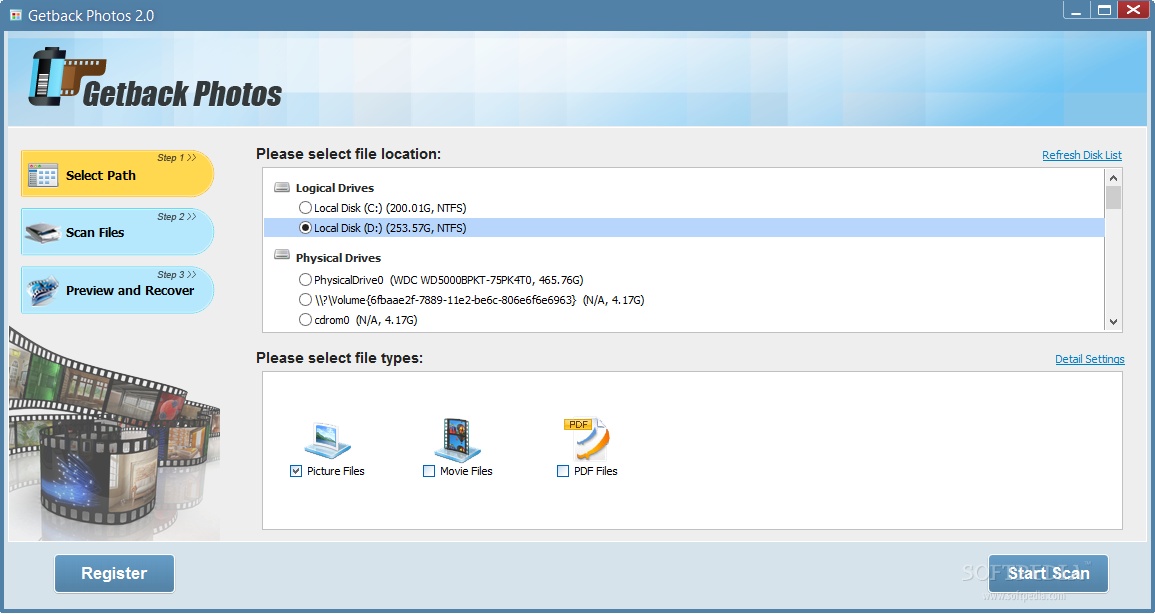
Task: Click the Physical Drives disk icon
Action: [x=281, y=255]
